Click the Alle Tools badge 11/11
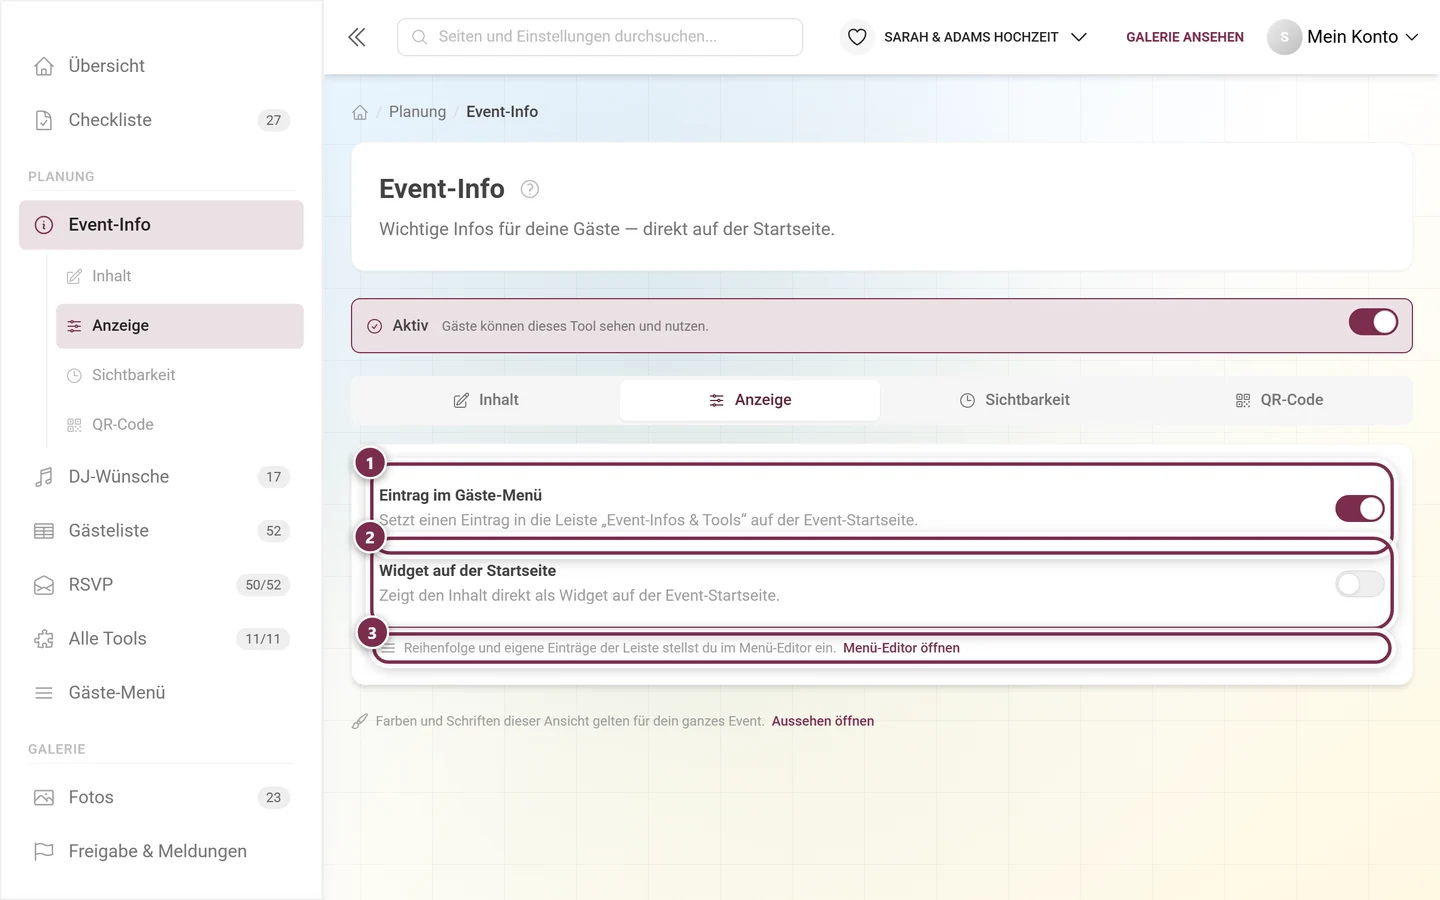 [263, 639]
